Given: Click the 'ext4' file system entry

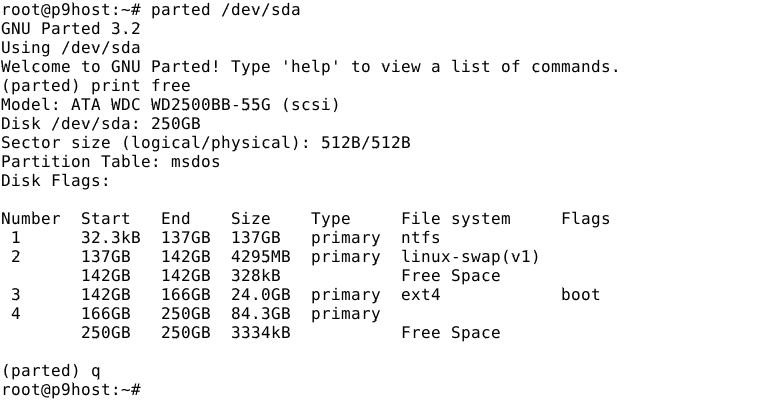Looking at the screenshot, I should coord(420,295).
